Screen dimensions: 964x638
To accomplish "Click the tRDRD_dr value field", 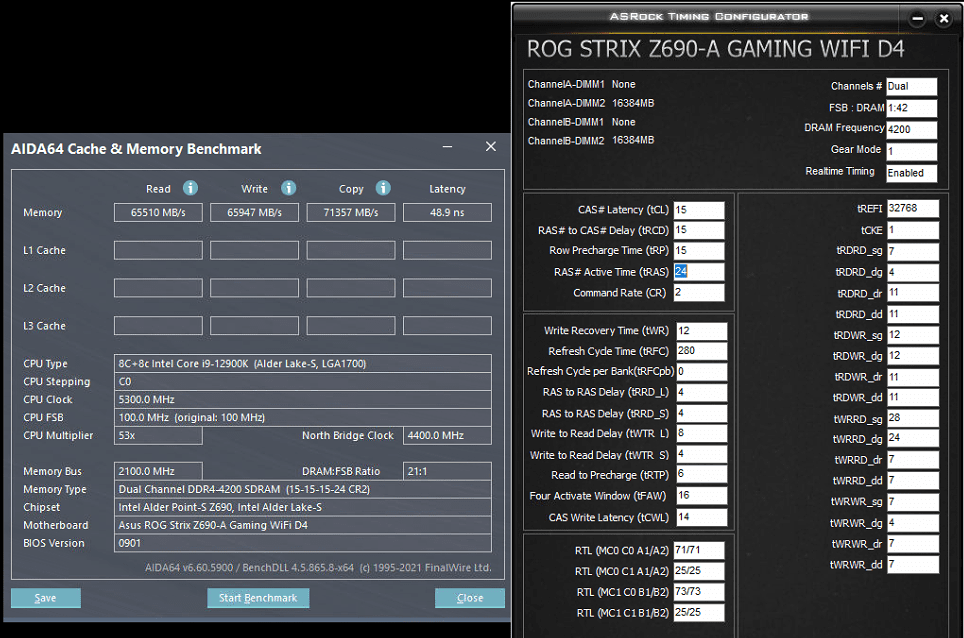I will click(913, 293).
